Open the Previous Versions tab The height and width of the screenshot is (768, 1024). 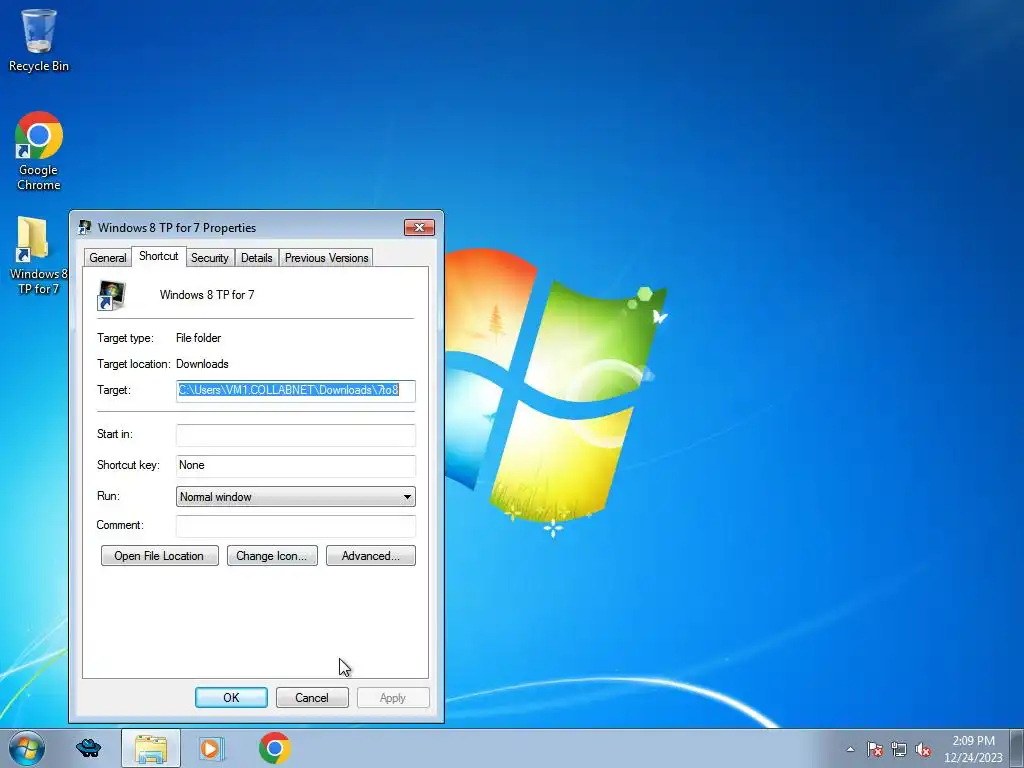pyautogui.click(x=327, y=258)
